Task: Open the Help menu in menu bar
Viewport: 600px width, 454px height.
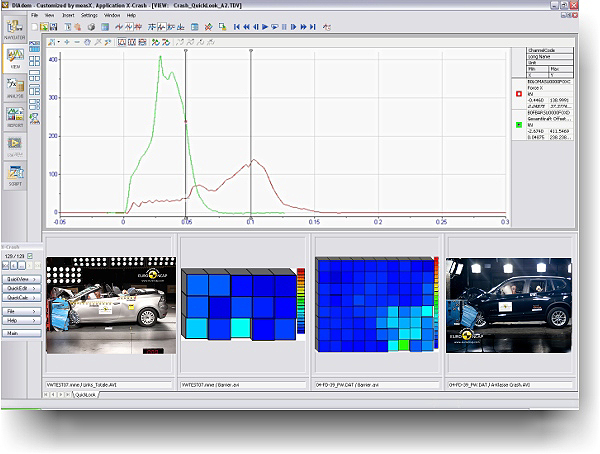Action: click(131, 15)
